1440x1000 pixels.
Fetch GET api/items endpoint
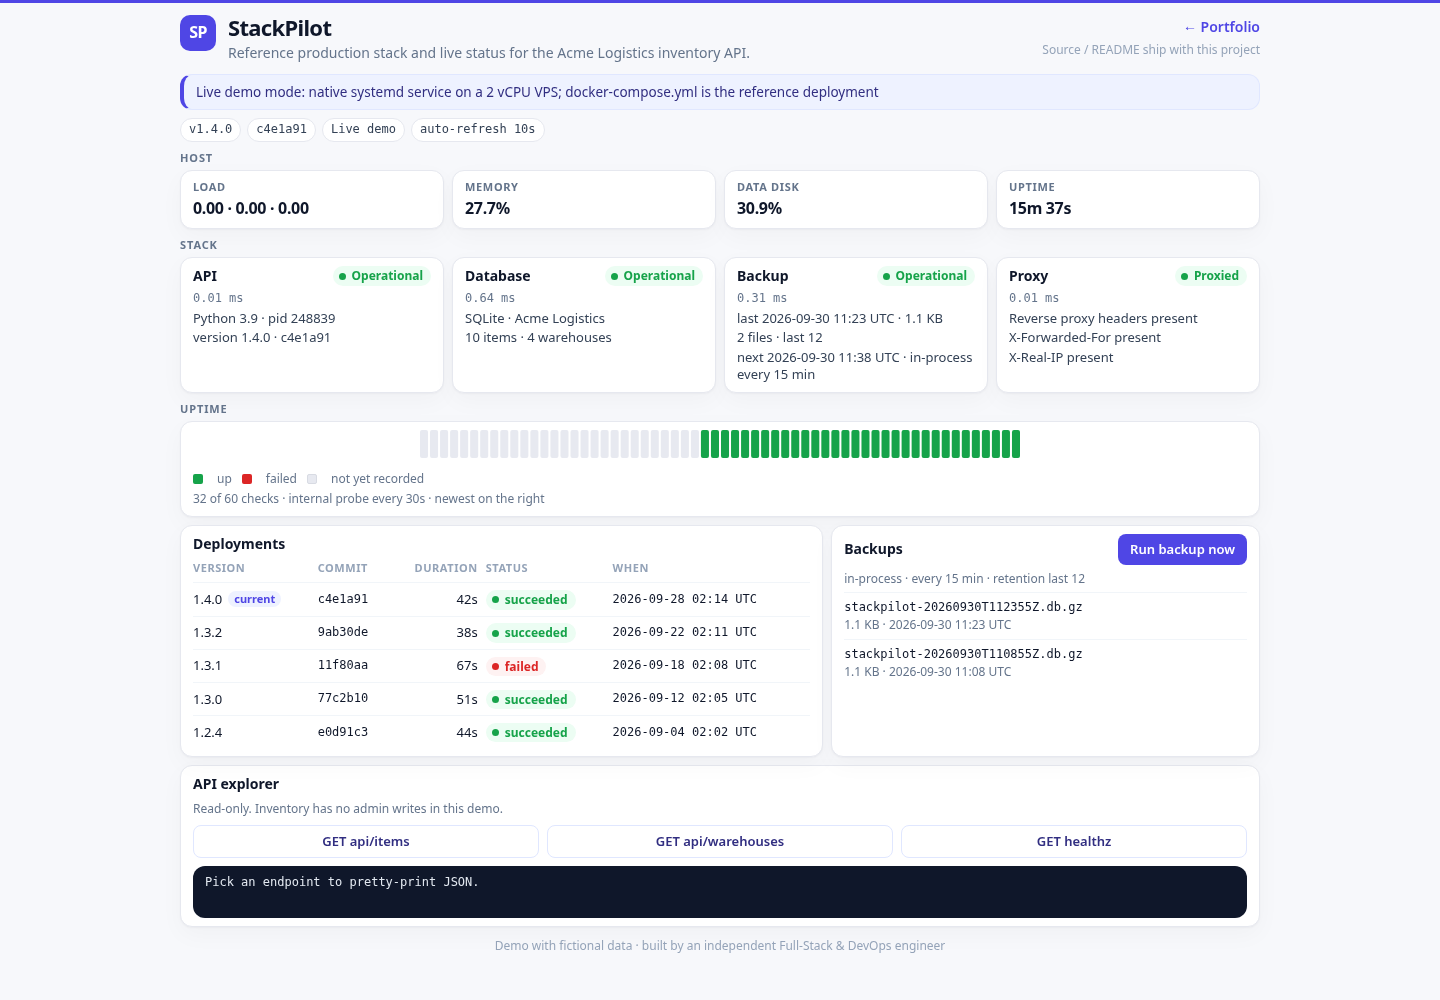tap(366, 842)
